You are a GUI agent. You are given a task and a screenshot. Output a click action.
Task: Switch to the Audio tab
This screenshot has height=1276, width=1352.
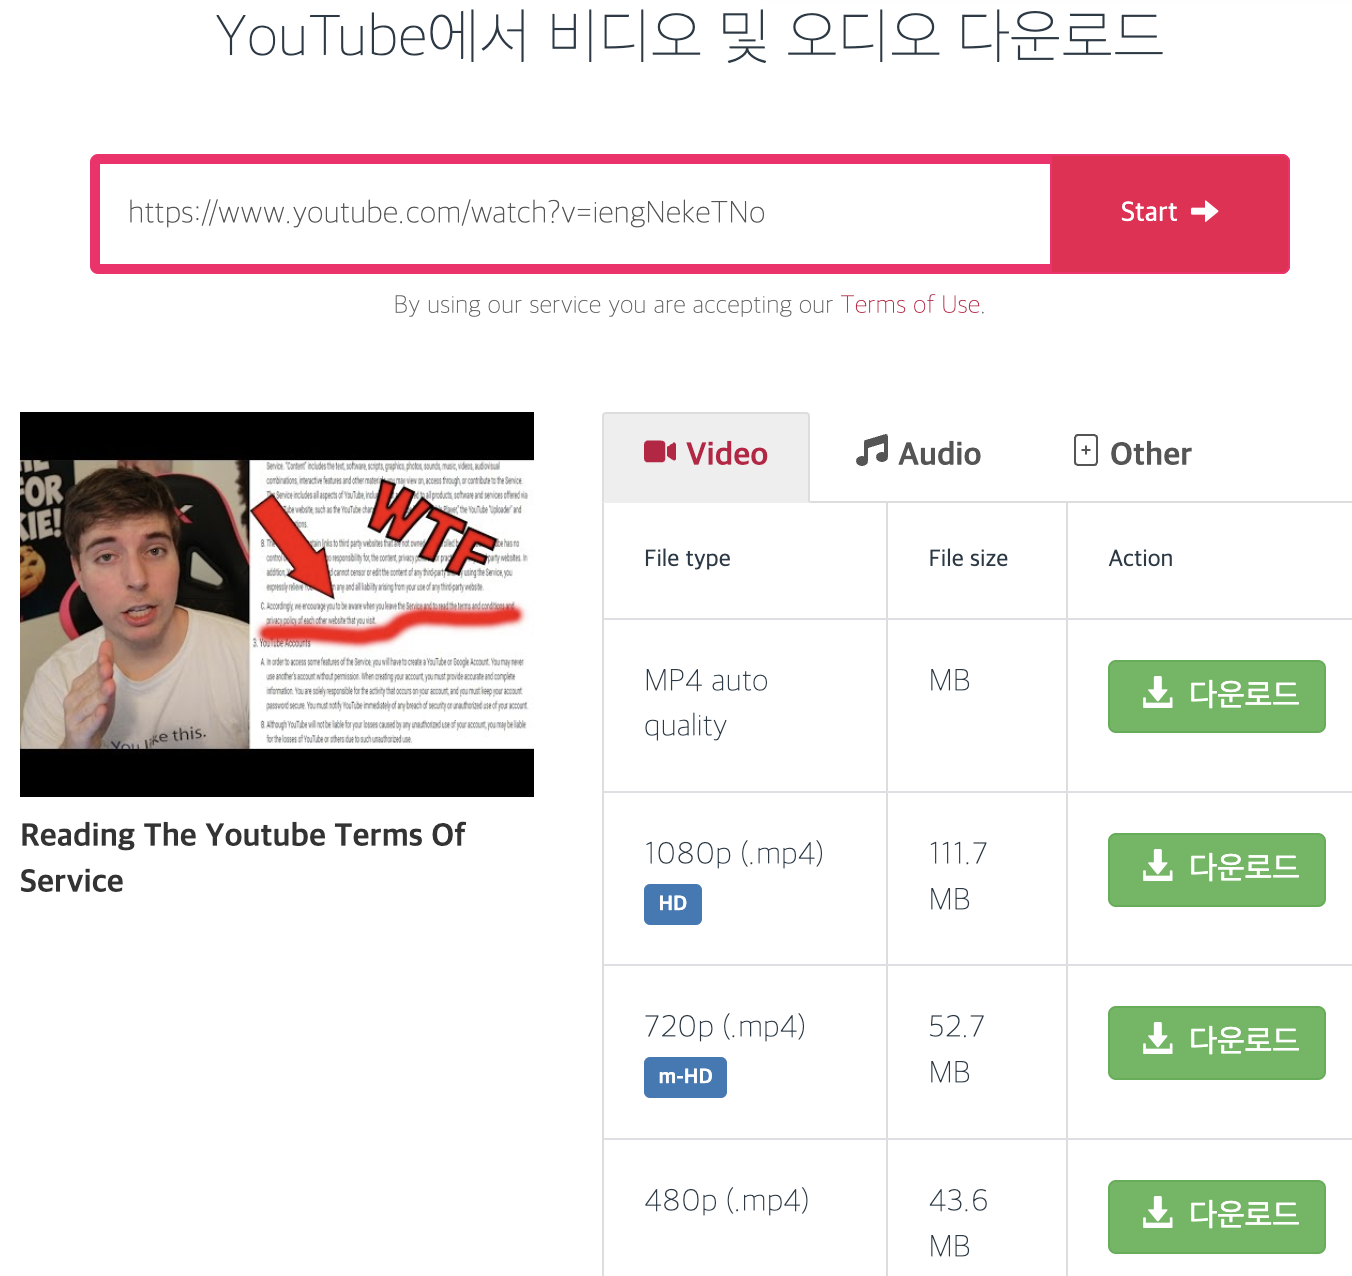[918, 453]
